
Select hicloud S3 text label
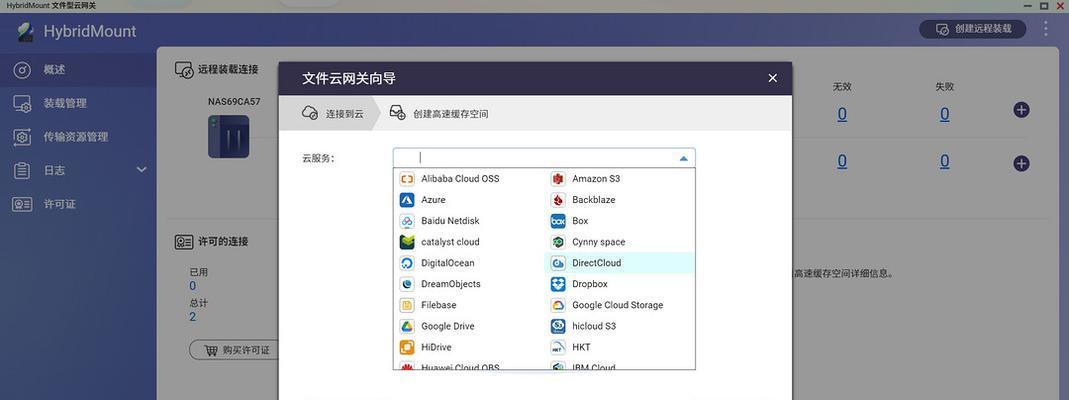click(594, 326)
